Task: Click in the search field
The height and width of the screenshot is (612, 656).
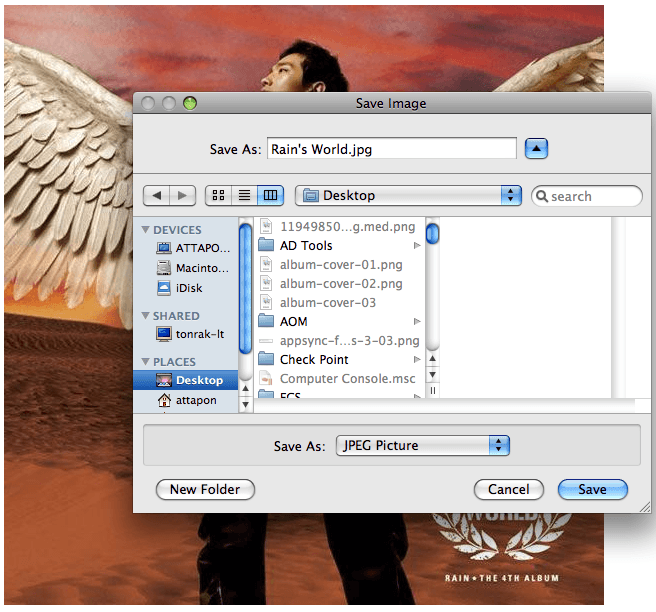Action: point(587,196)
